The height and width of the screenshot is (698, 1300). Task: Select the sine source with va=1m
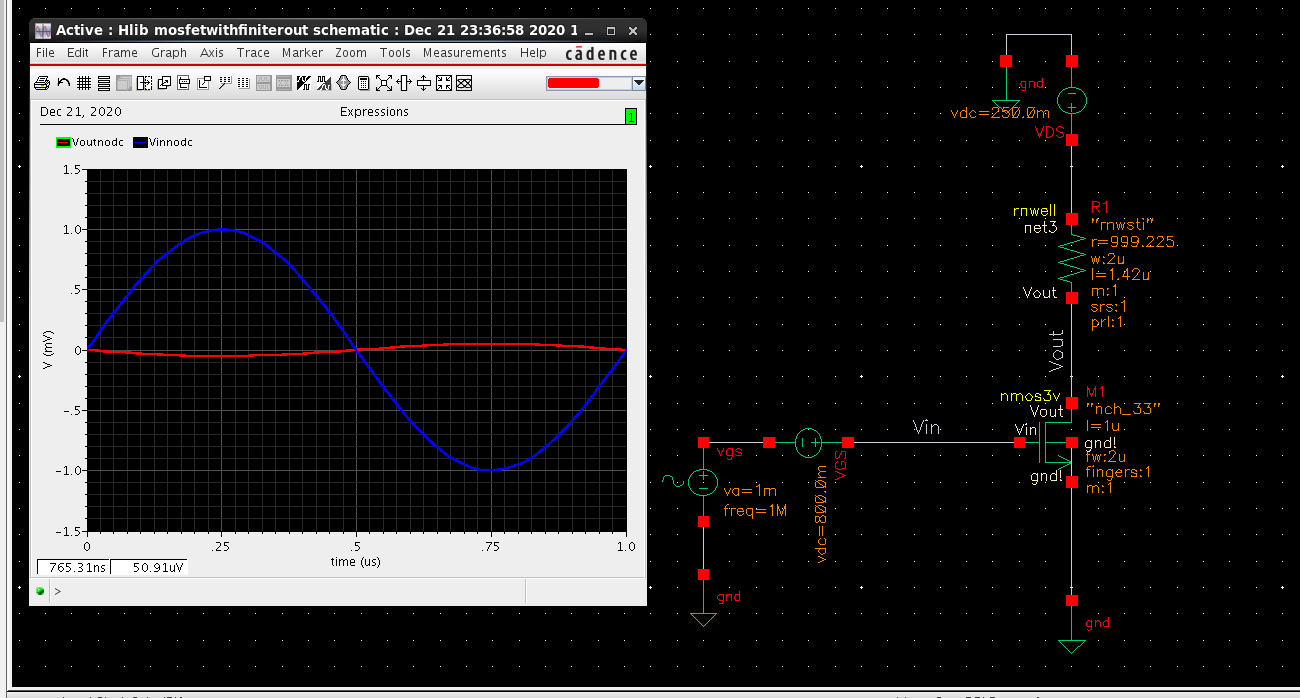click(x=703, y=483)
